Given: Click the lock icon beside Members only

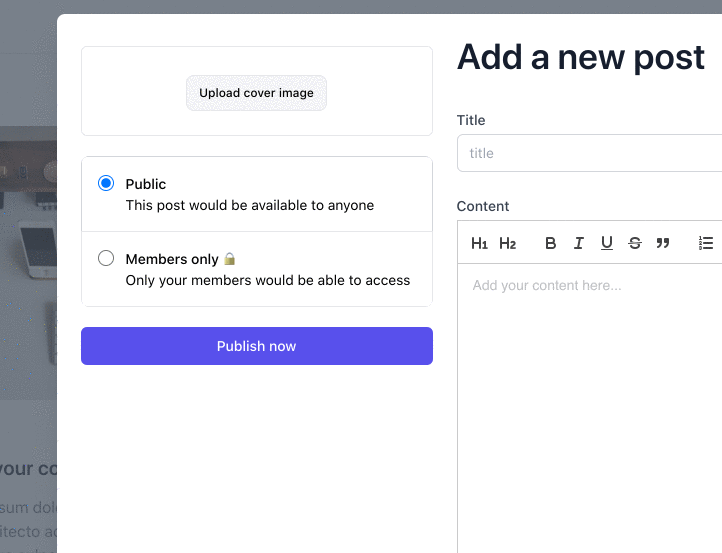Looking at the screenshot, I should 229,259.
